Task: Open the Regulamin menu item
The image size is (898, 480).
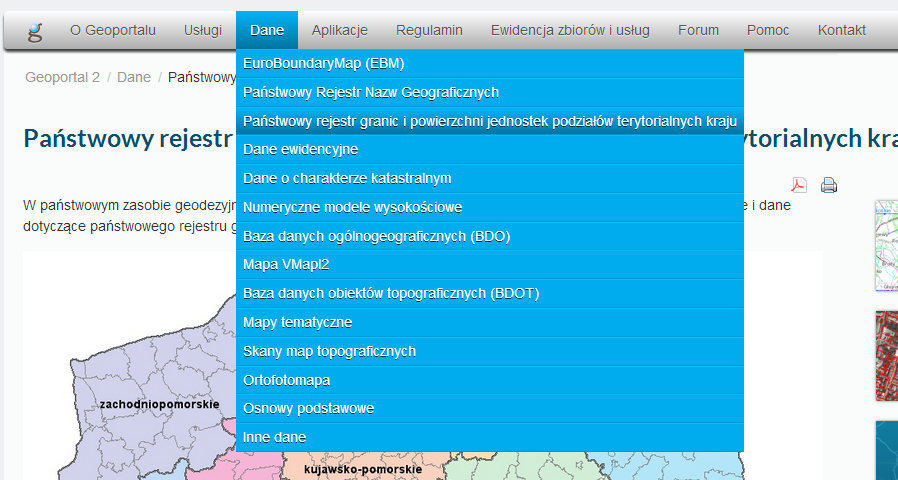Action: [x=429, y=30]
